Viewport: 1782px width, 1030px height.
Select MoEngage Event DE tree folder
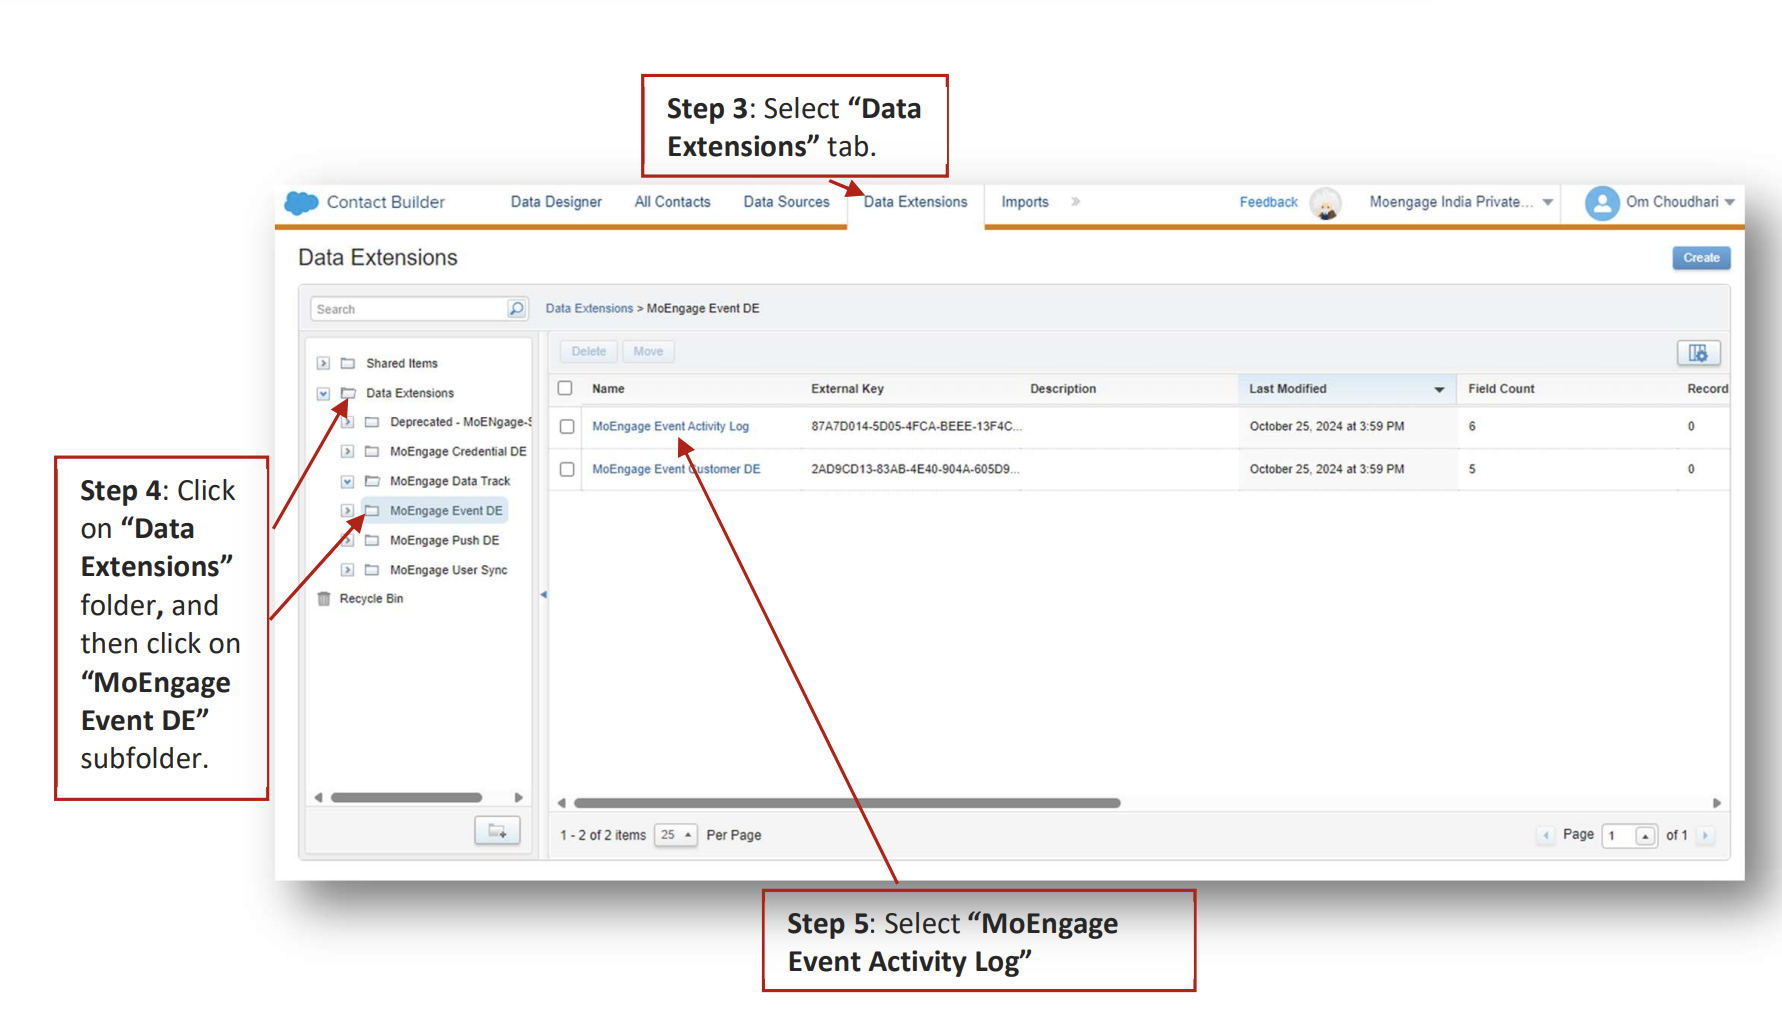click(x=446, y=511)
